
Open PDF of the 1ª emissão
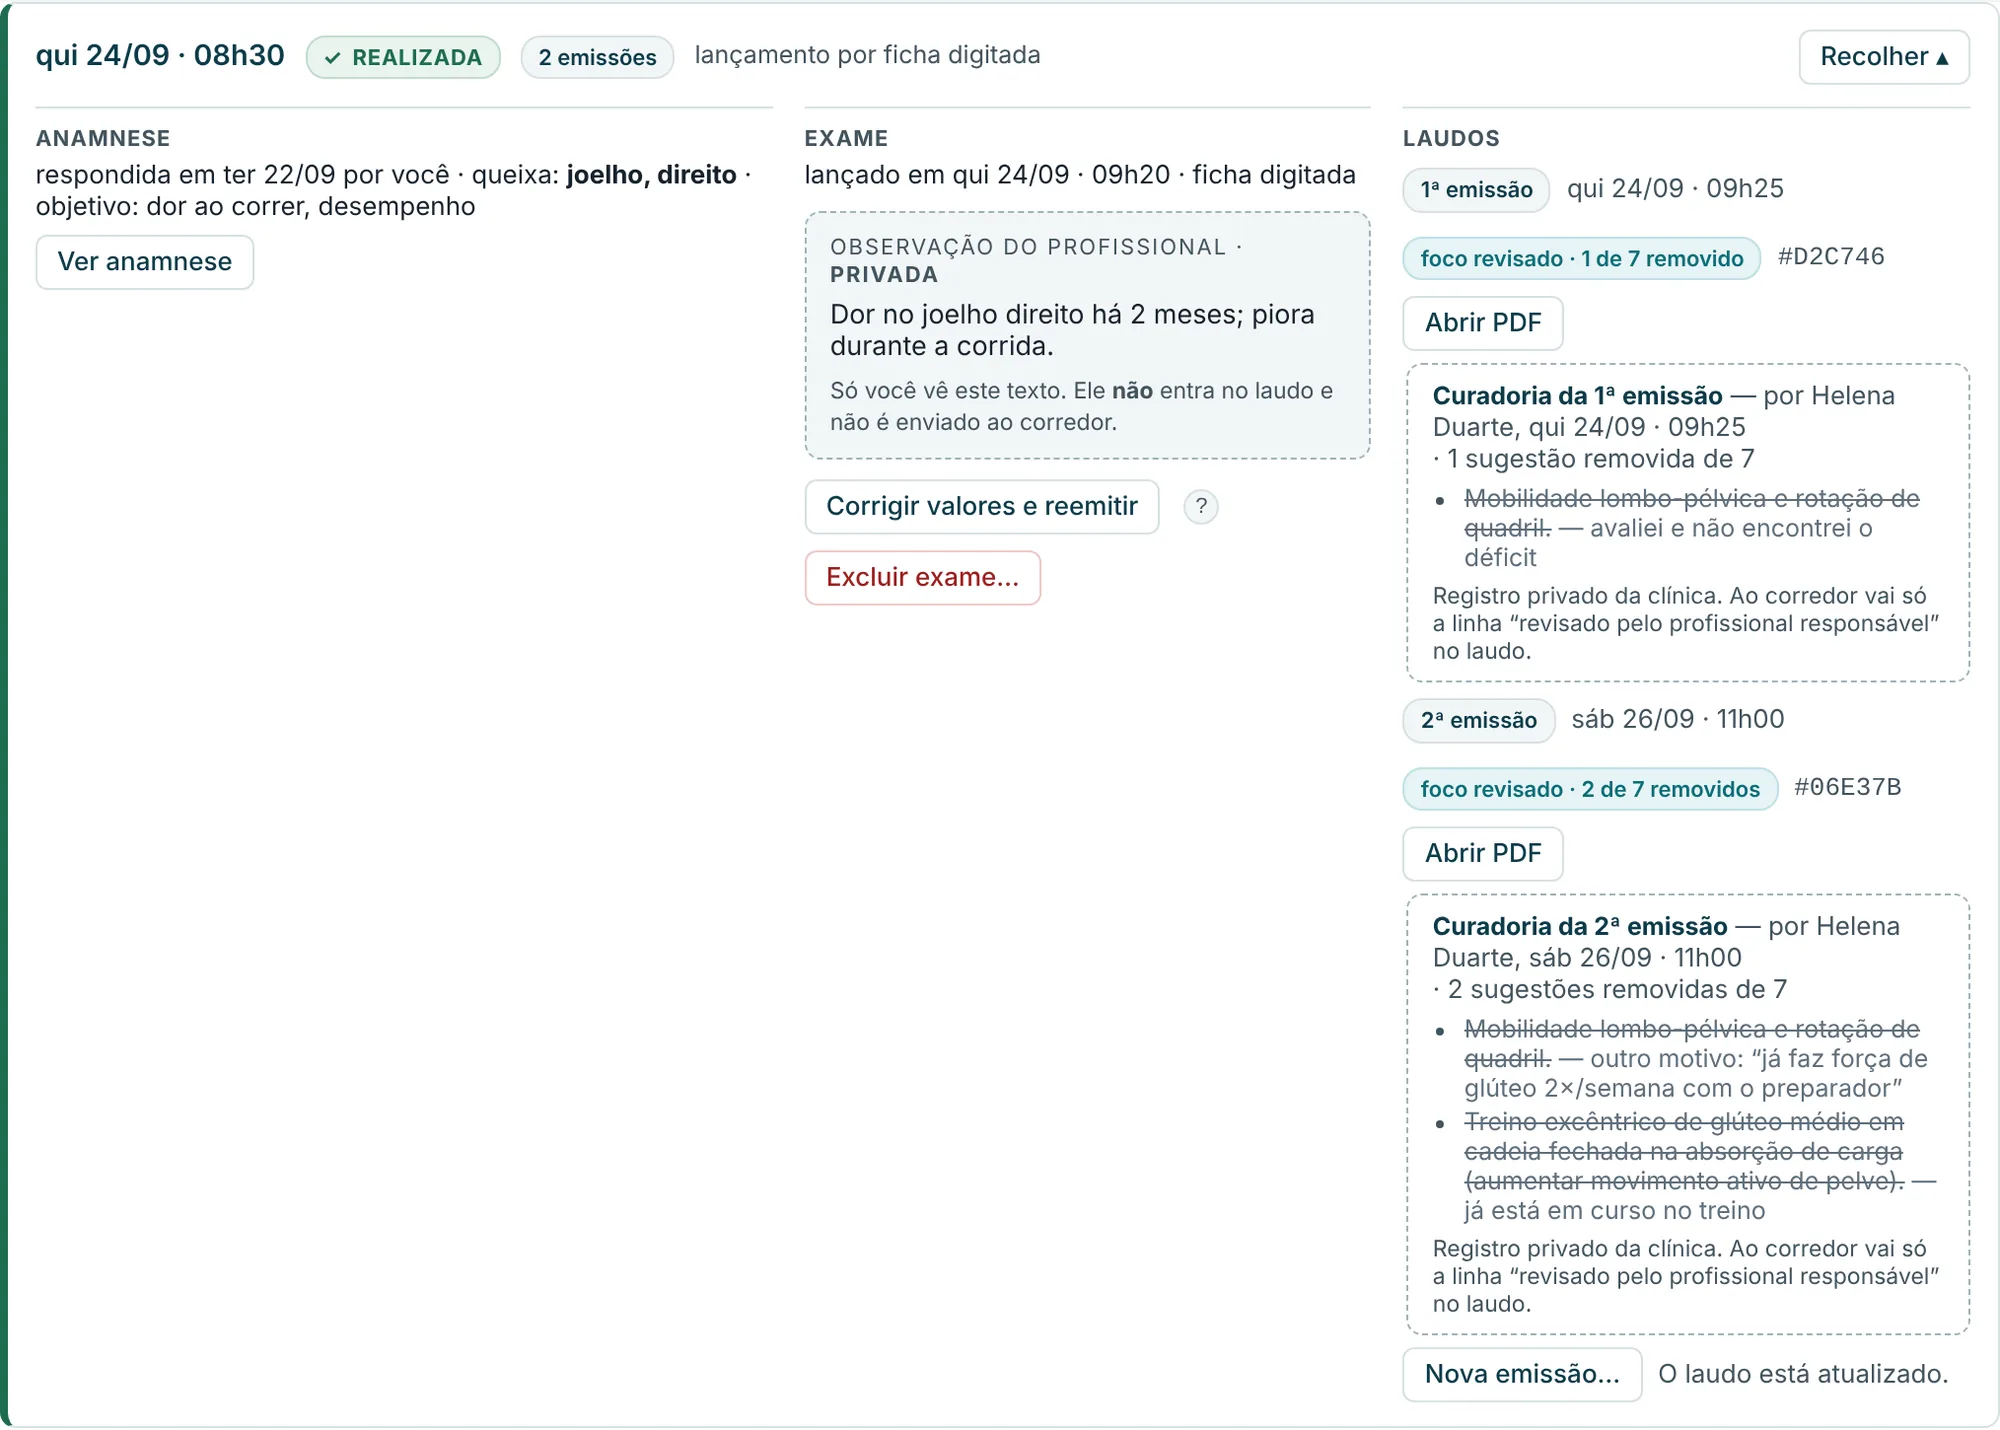[1483, 323]
